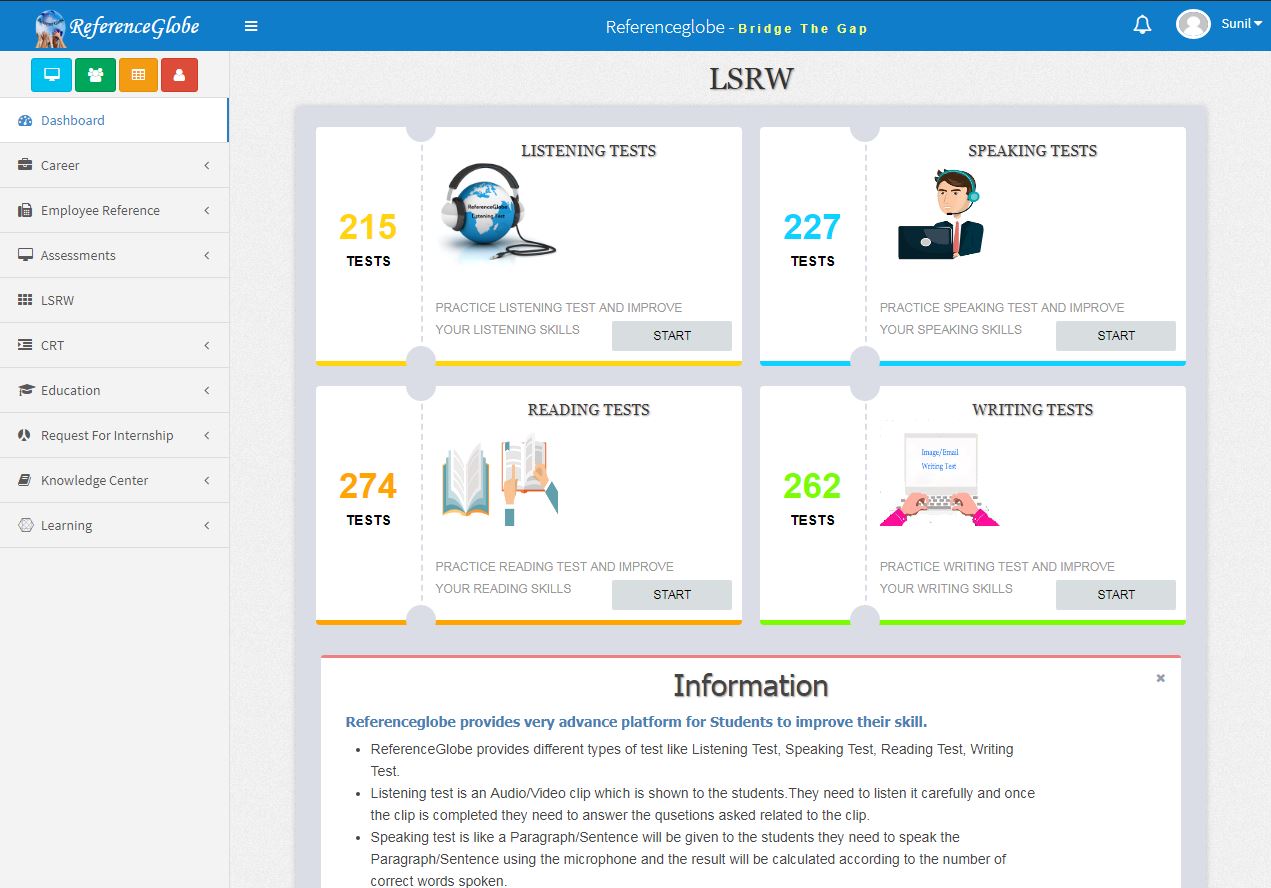Click the Referenceglobe Bridge The Gap title
The height and width of the screenshot is (888, 1271).
pos(737,27)
